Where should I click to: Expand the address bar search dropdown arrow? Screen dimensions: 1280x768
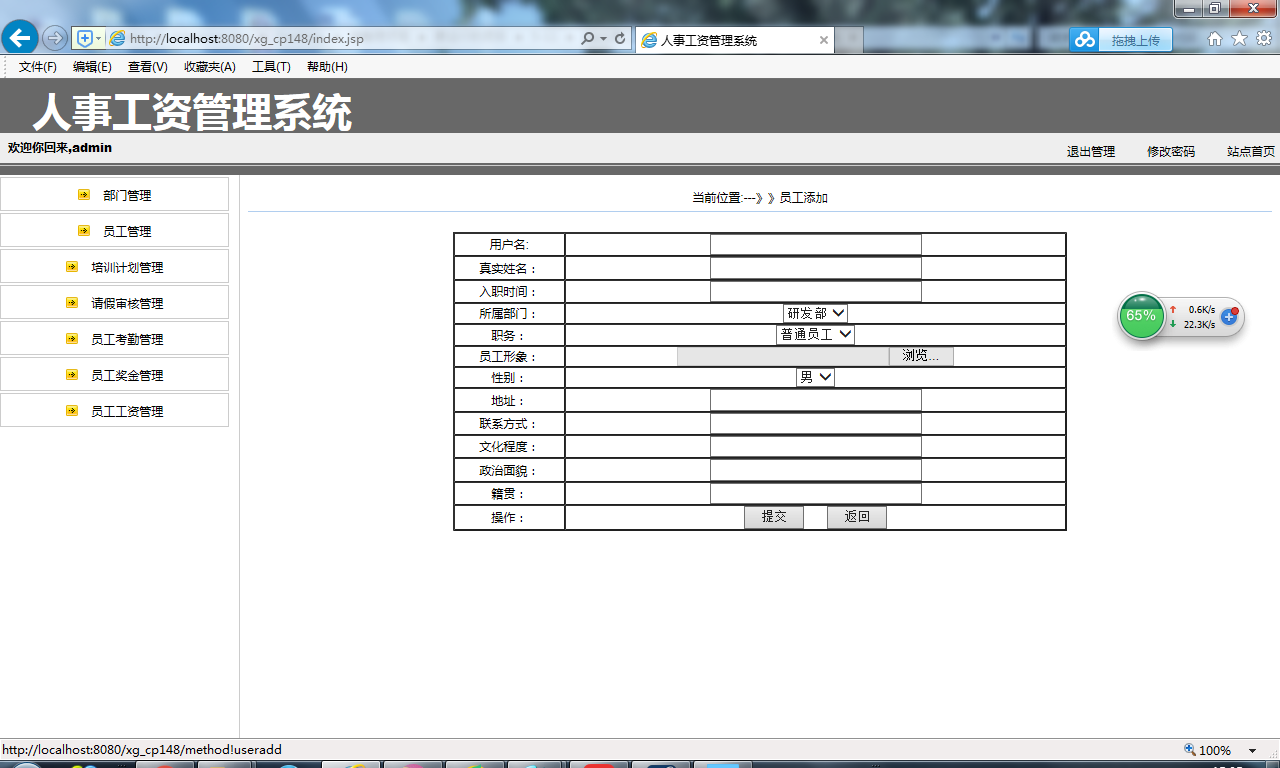point(603,39)
